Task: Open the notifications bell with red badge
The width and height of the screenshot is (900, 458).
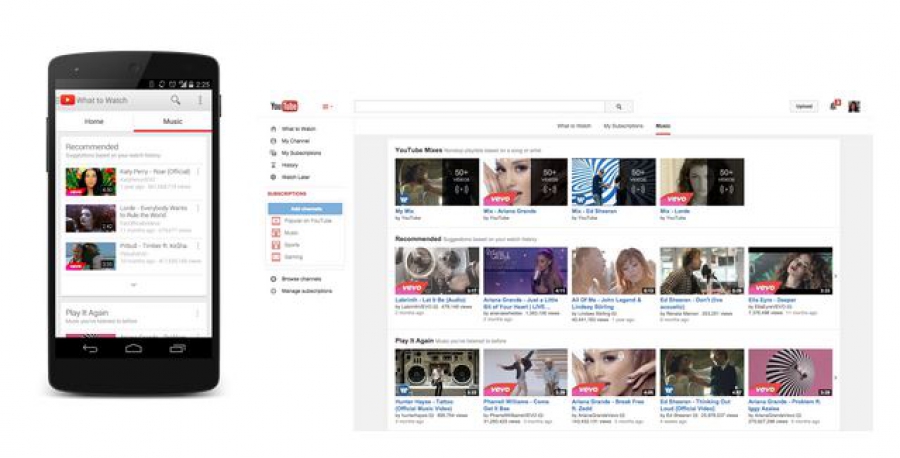Action: (x=835, y=106)
